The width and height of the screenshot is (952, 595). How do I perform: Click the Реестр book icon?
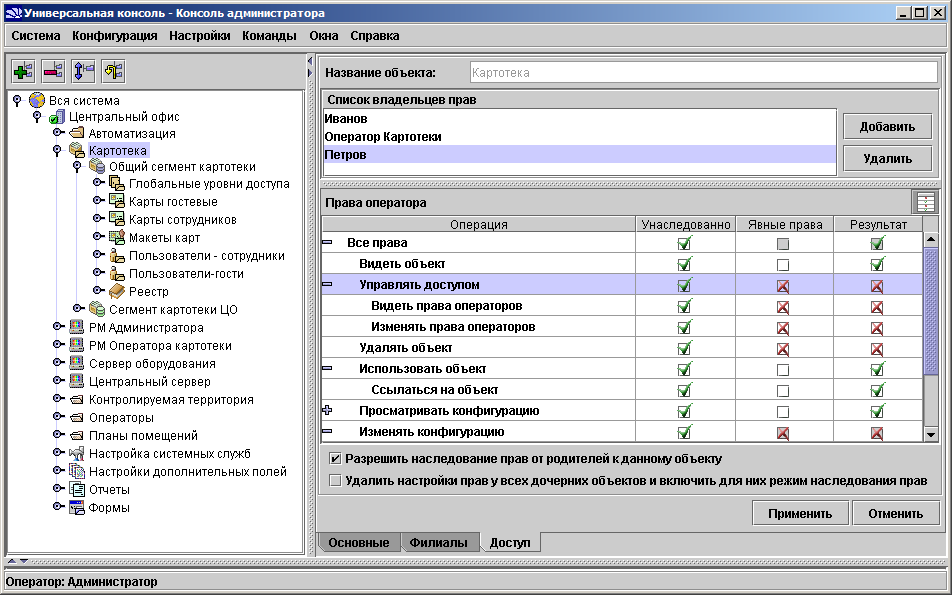[x=117, y=291]
